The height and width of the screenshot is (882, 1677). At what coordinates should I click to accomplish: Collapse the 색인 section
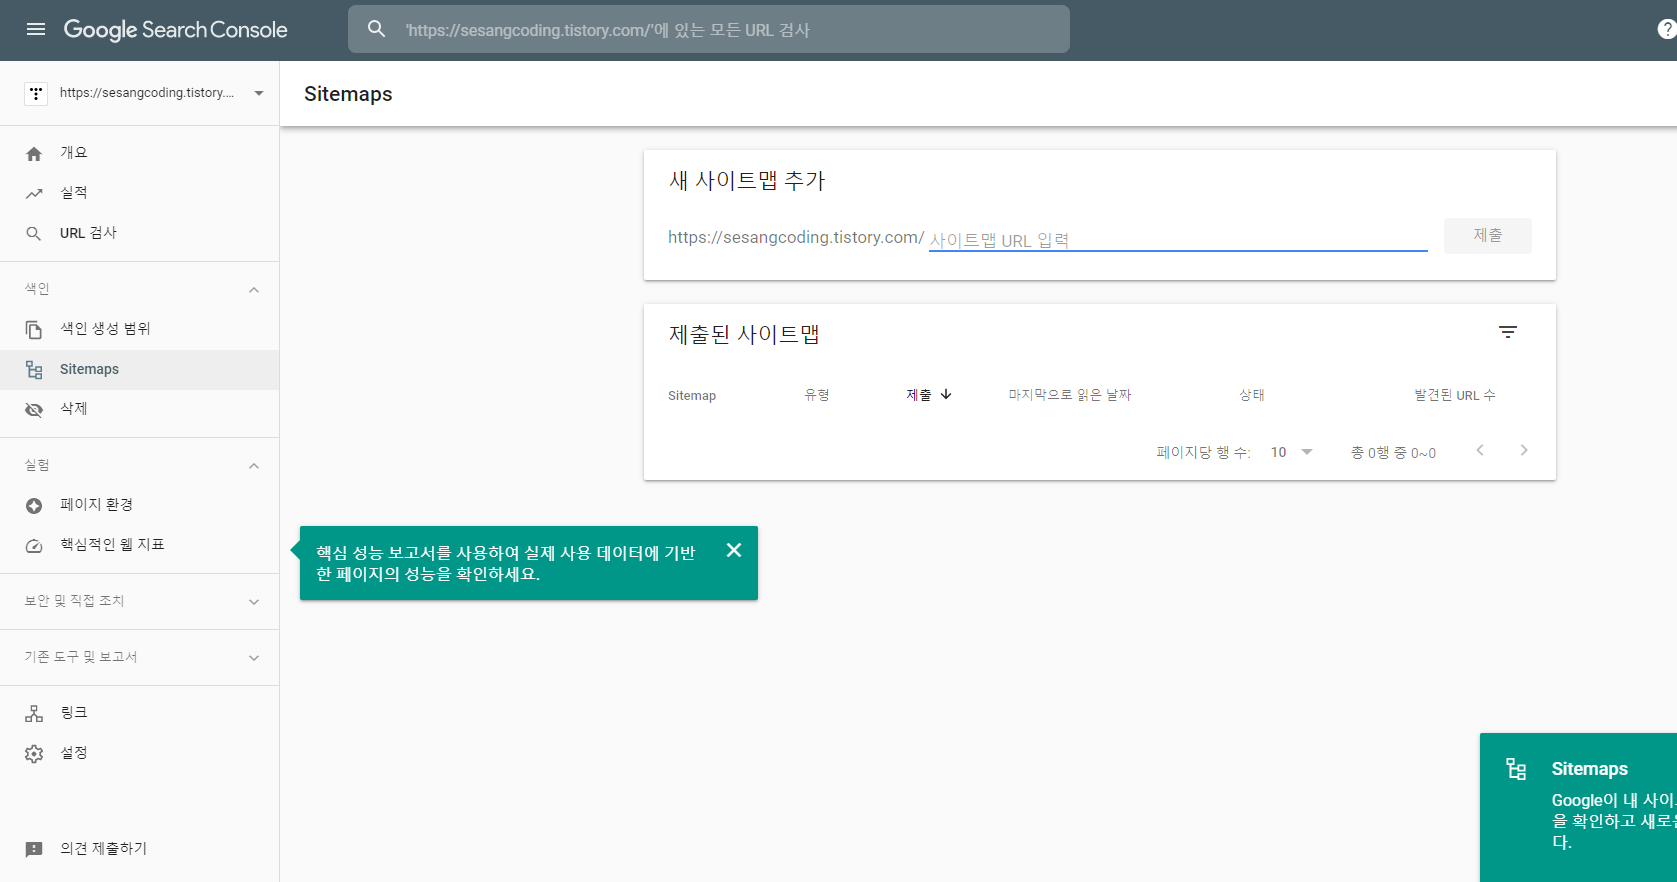point(254,290)
